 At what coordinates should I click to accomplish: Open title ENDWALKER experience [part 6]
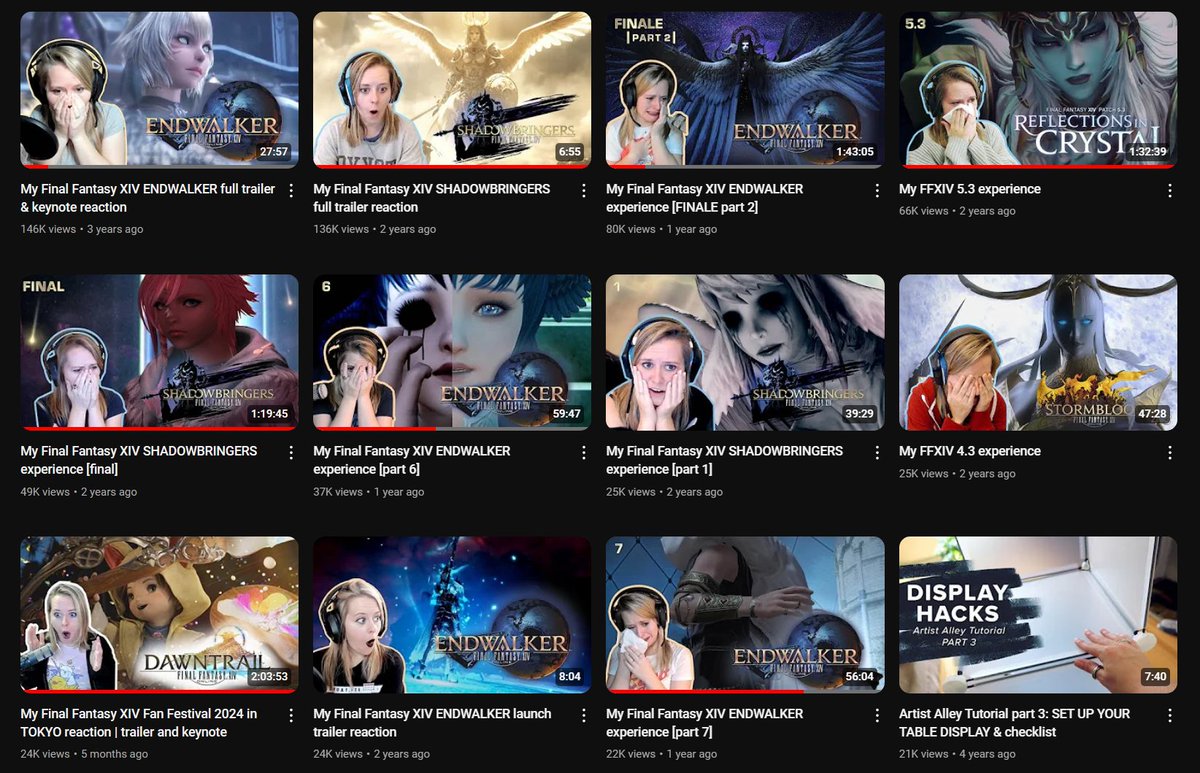[412, 460]
